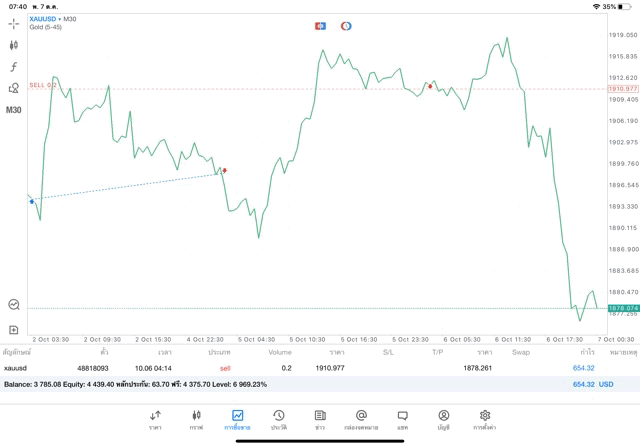Sort positions by the Profit column (กำไร)
640x447 pixels.
pos(587,352)
